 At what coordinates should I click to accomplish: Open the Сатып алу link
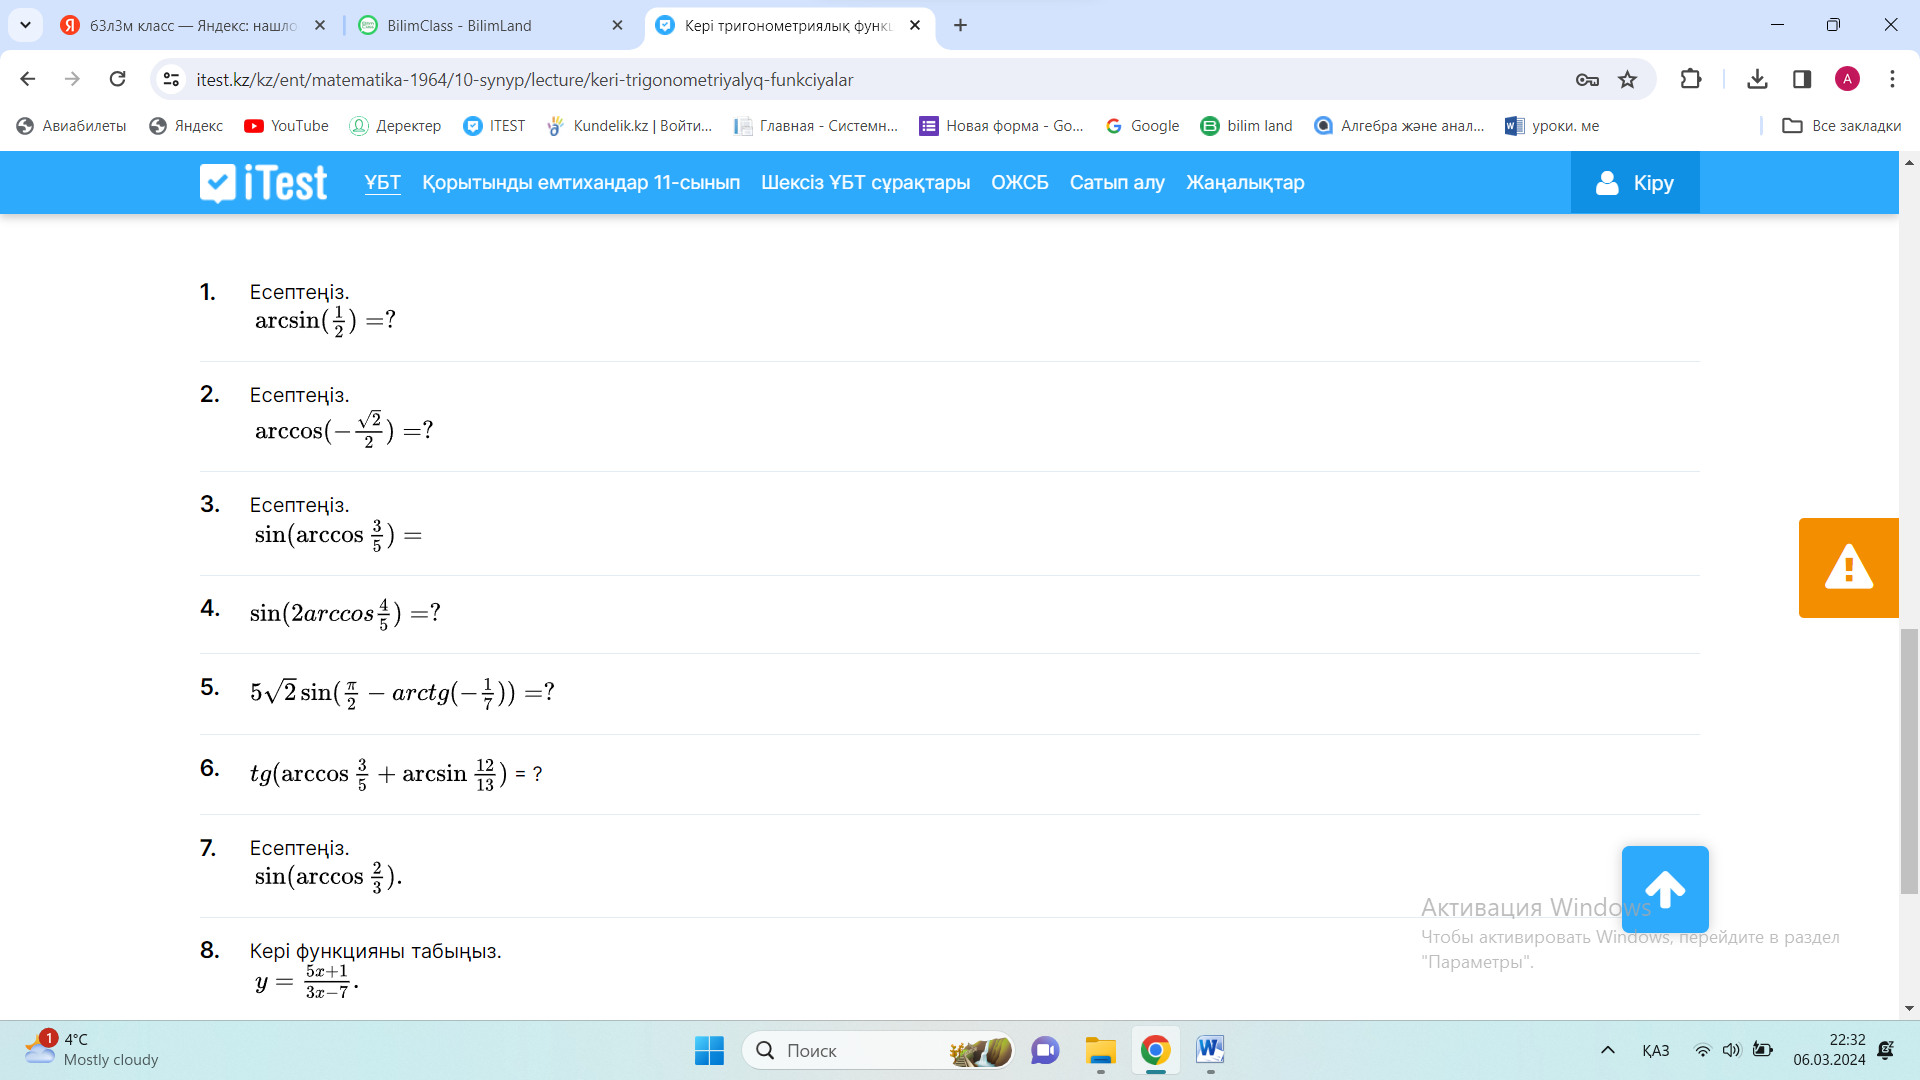coord(1117,183)
